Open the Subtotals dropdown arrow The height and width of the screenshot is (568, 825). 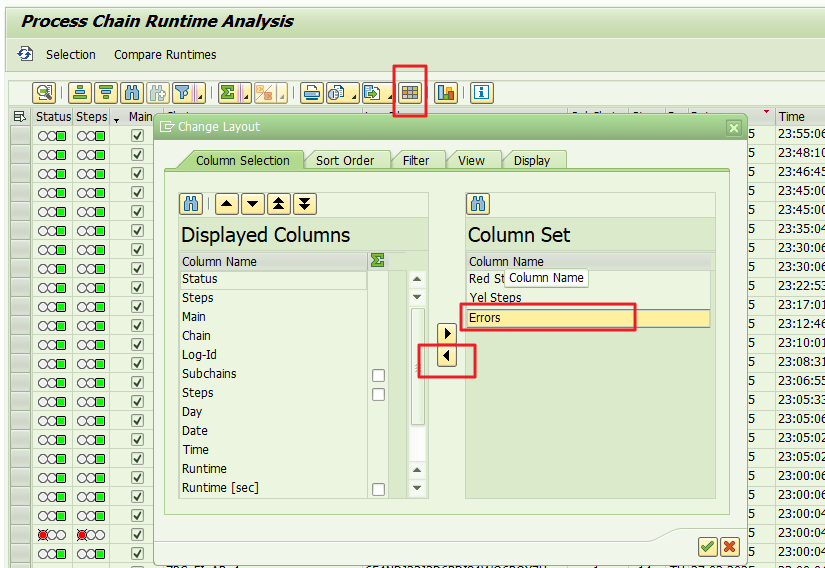click(281, 93)
